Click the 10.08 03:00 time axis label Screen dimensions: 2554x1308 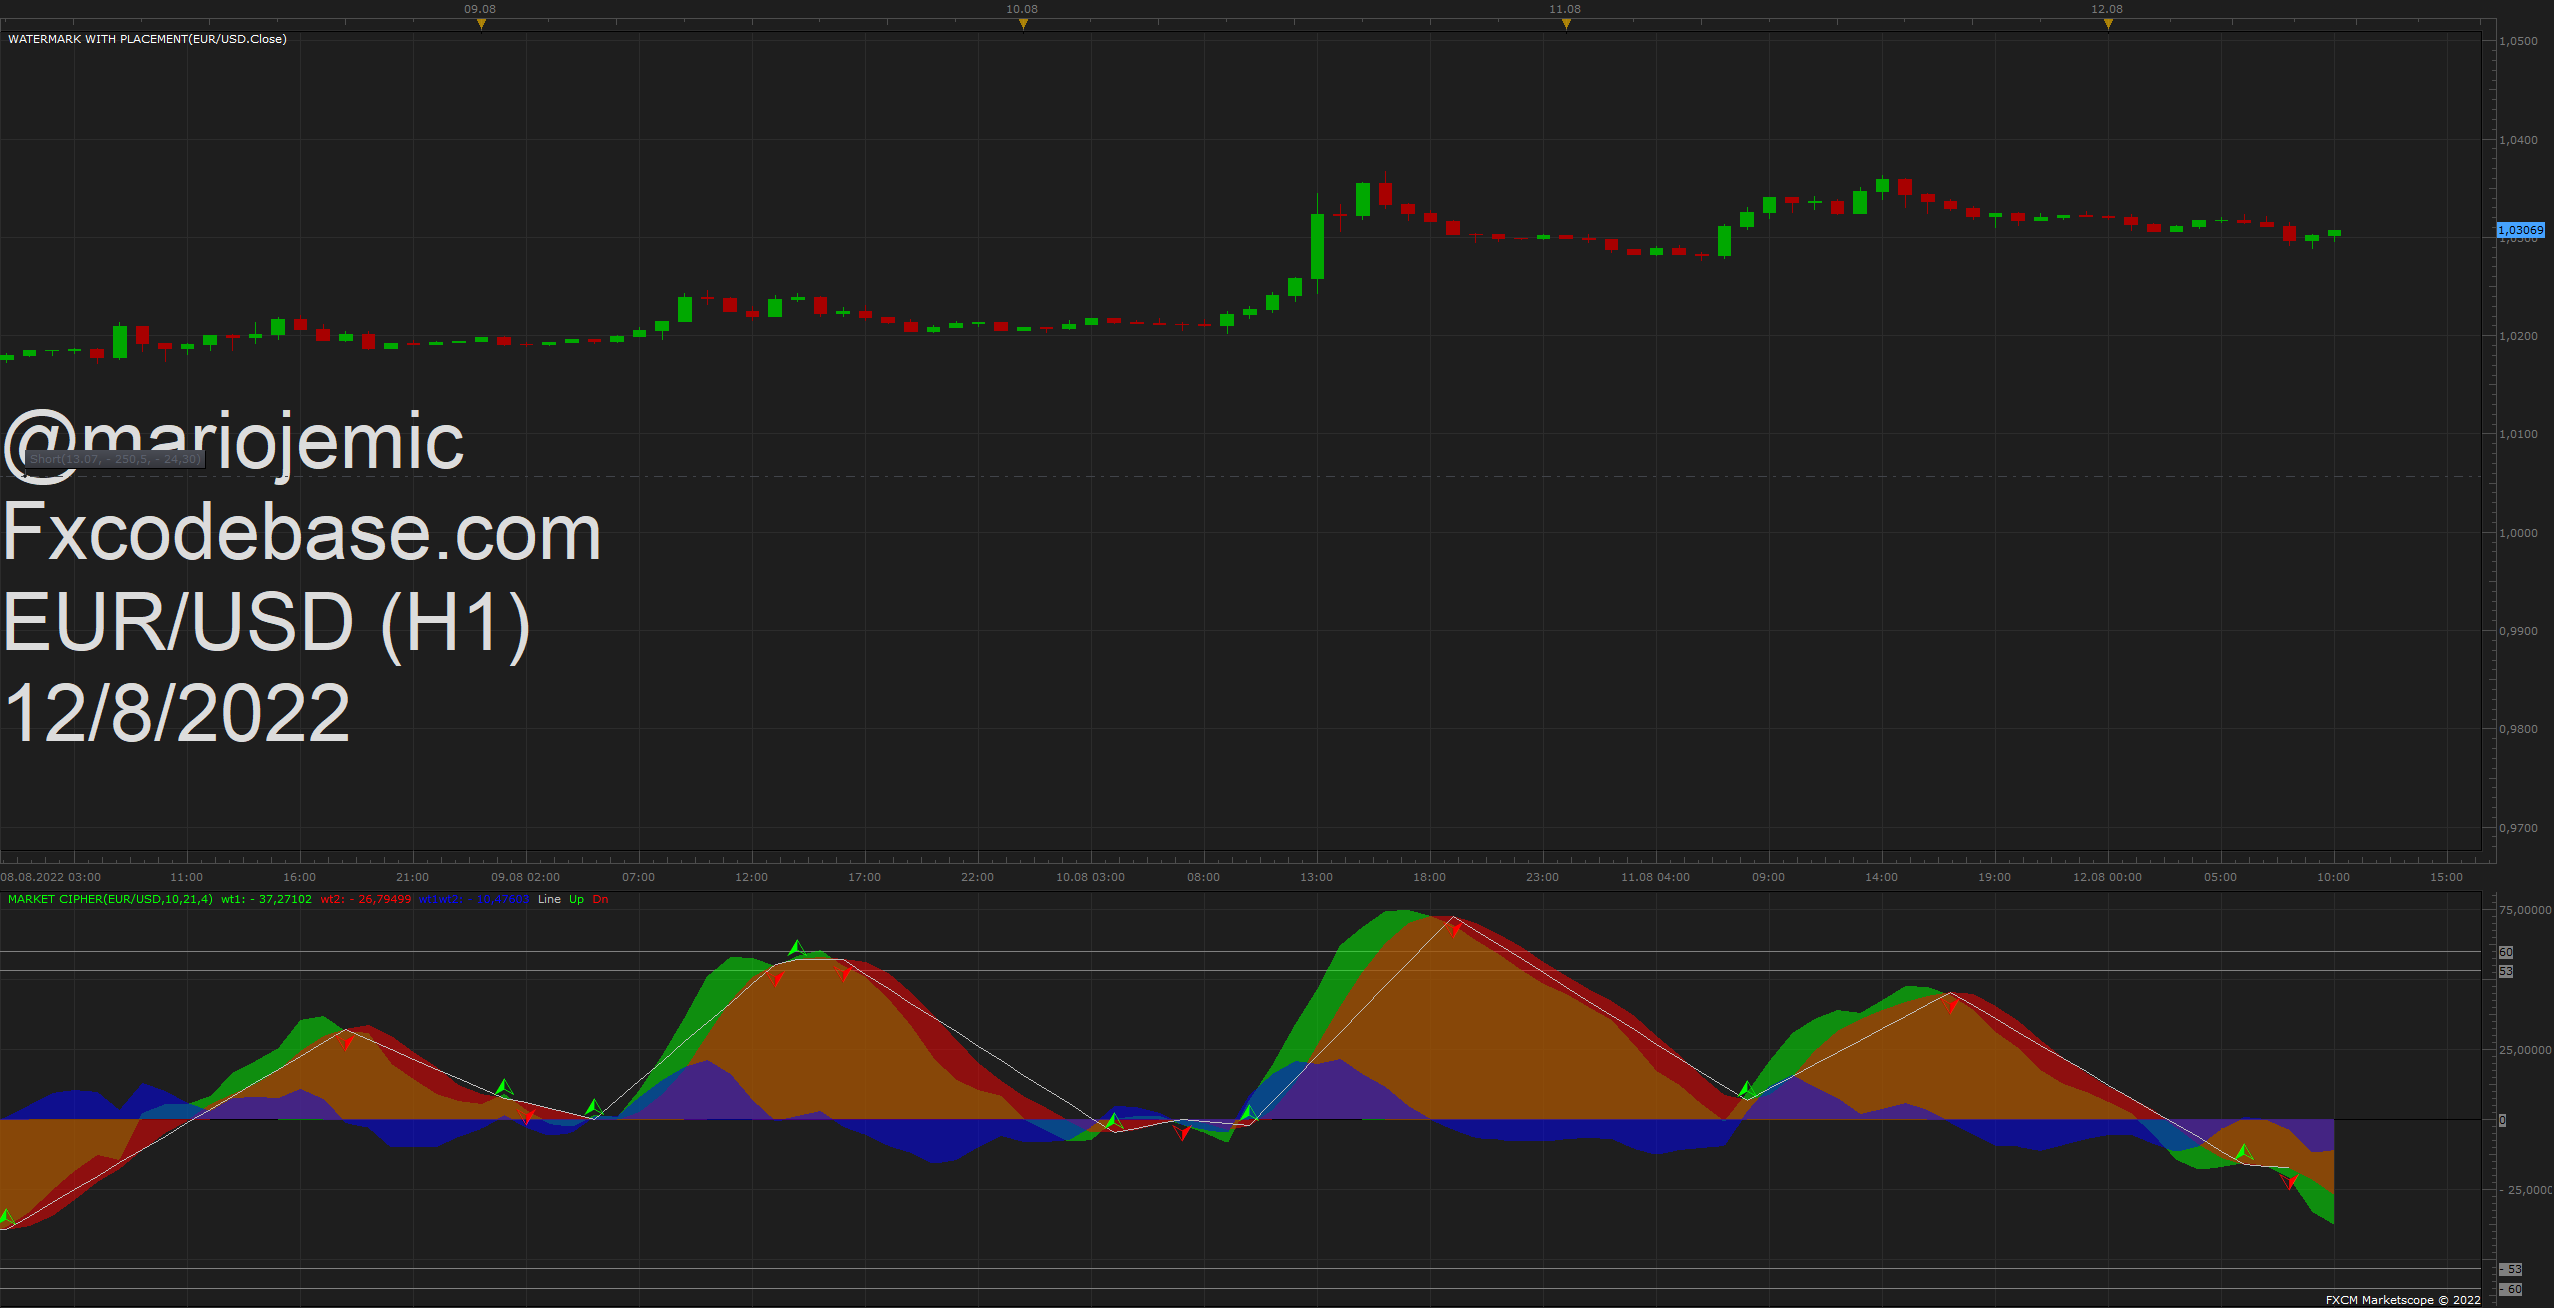(x=1090, y=877)
